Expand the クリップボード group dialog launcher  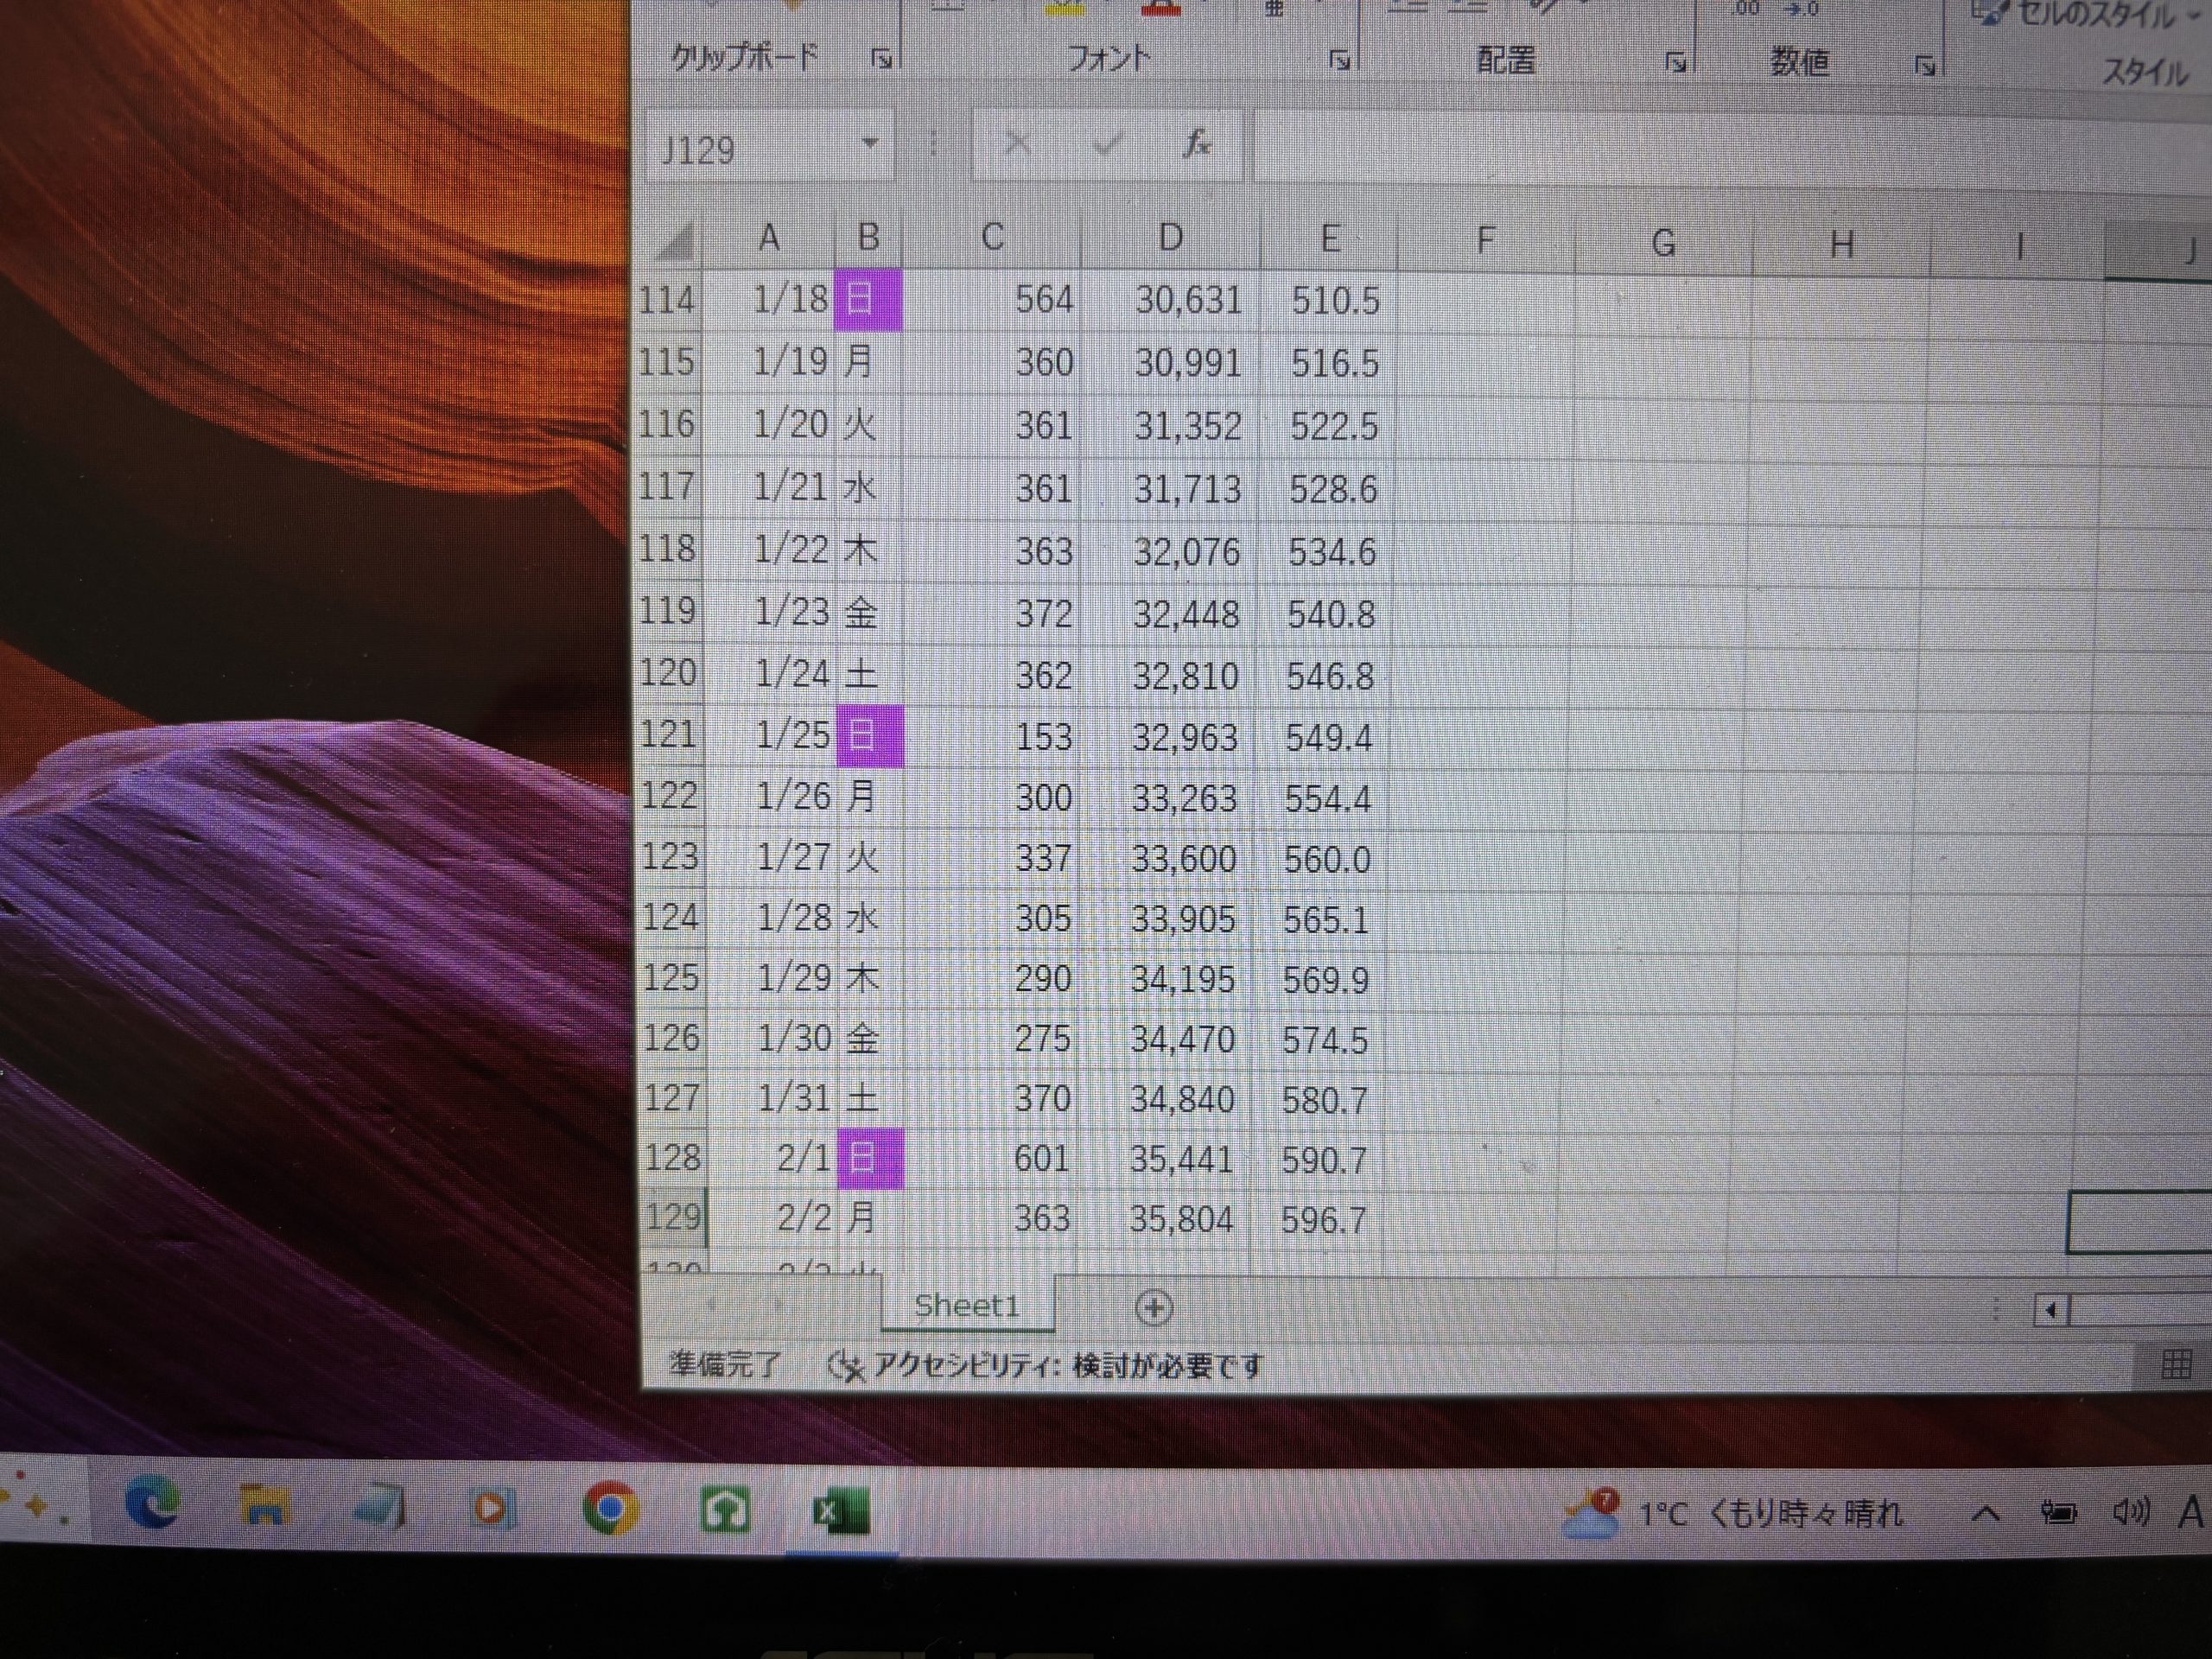(x=881, y=60)
